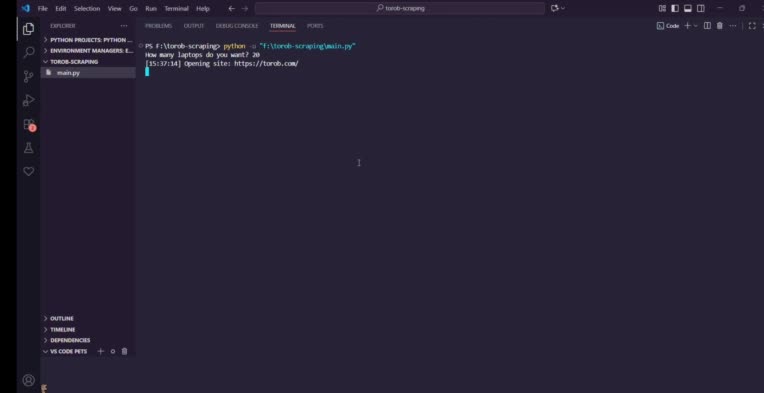This screenshot has height=393, width=764.
Task: Switch to the Ports tab
Action: (x=315, y=26)
